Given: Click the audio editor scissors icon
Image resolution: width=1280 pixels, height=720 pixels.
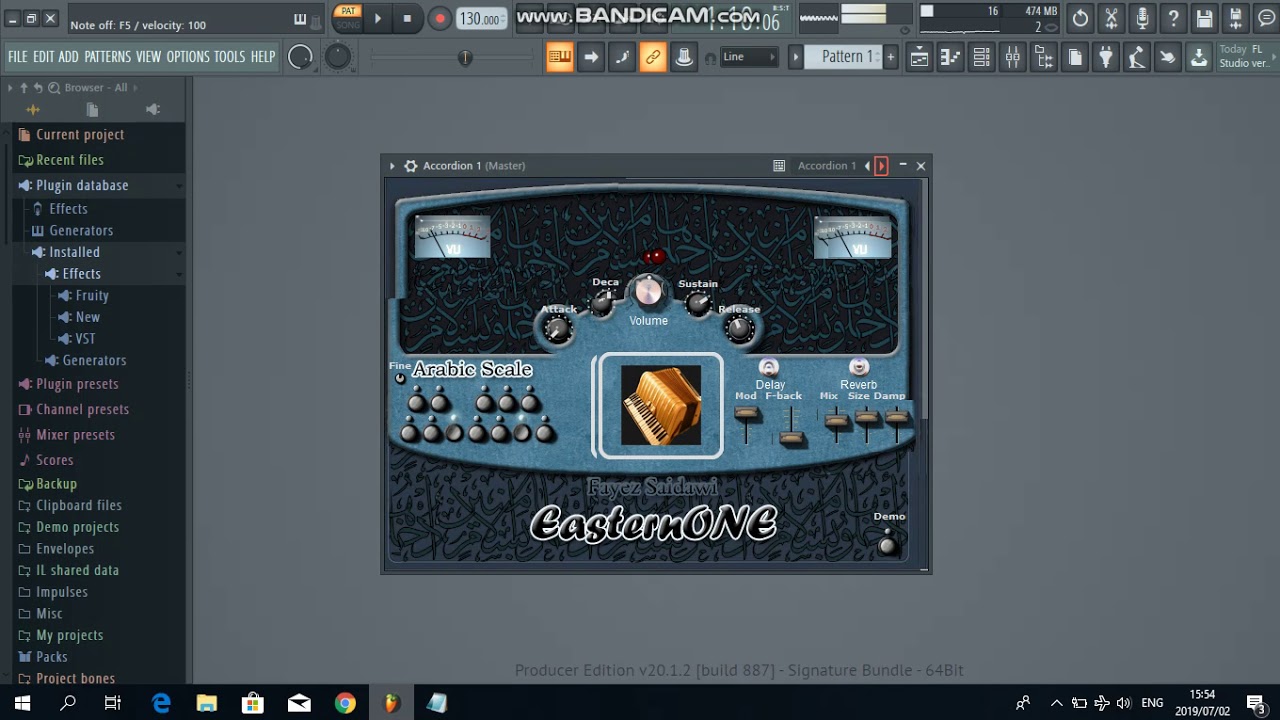Looking at the screenshot, I should 1111,18.
